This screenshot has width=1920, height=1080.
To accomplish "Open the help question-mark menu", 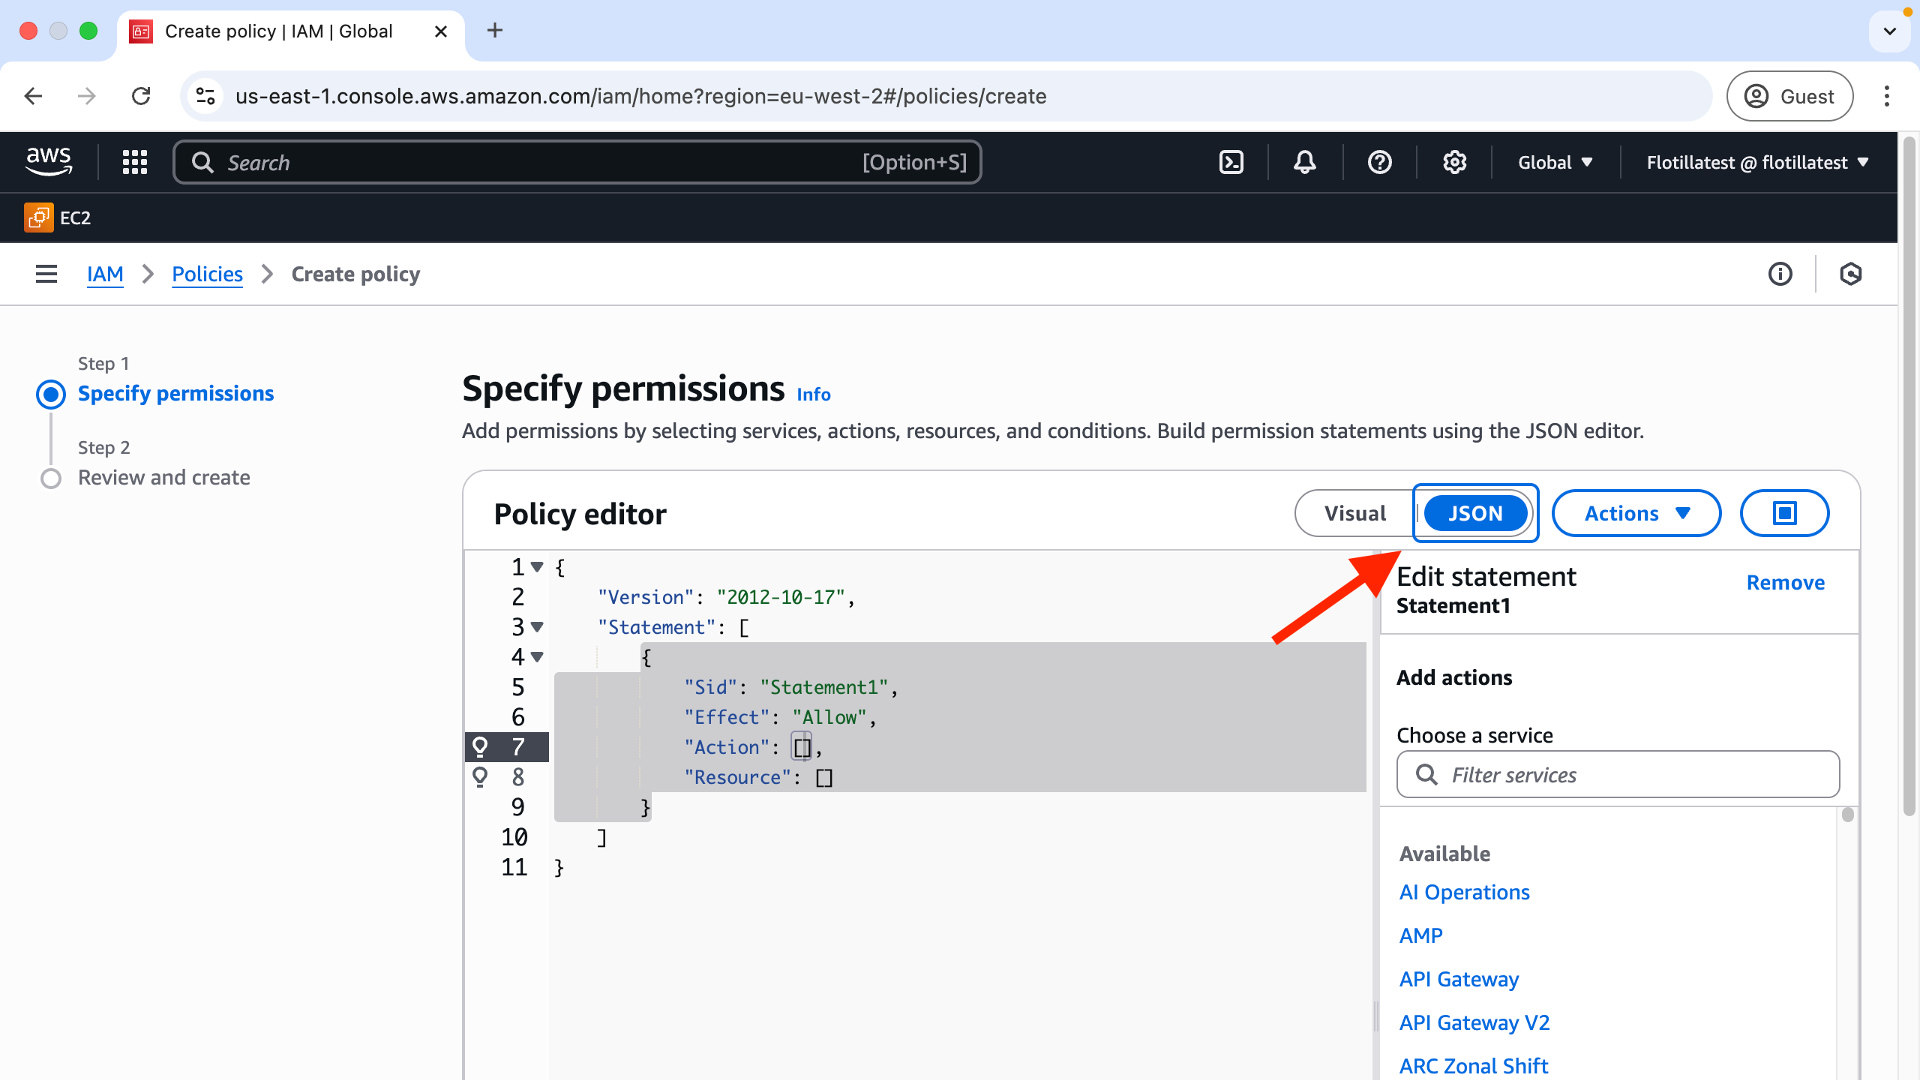I will pyautogui.click(x=1380, y=162).
